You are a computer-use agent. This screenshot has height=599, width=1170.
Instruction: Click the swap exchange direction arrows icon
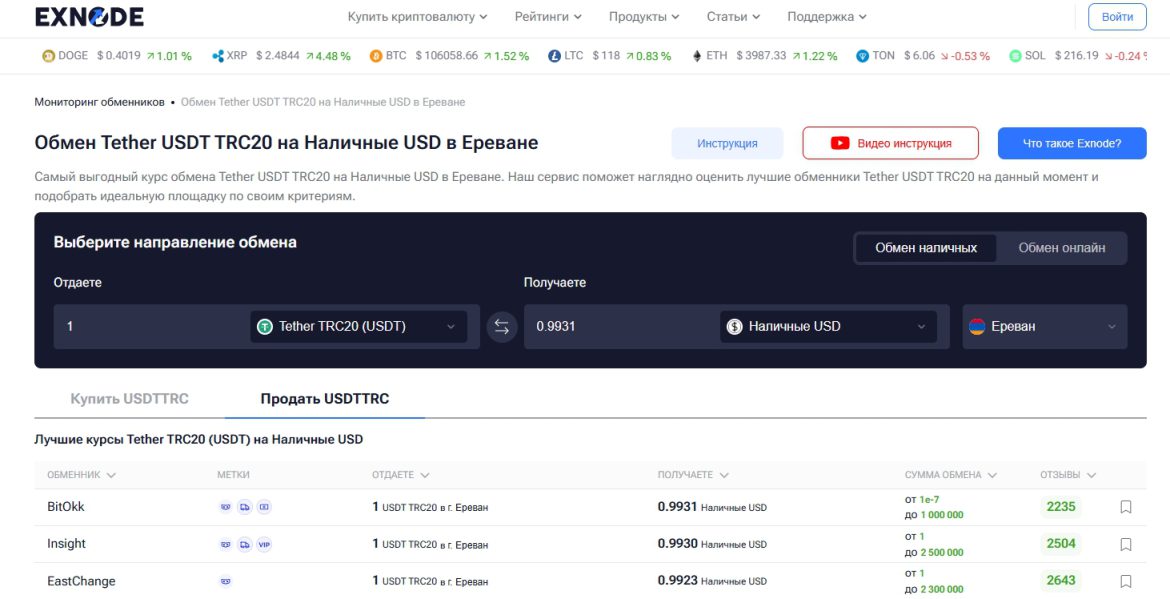(x=502, y=327)
